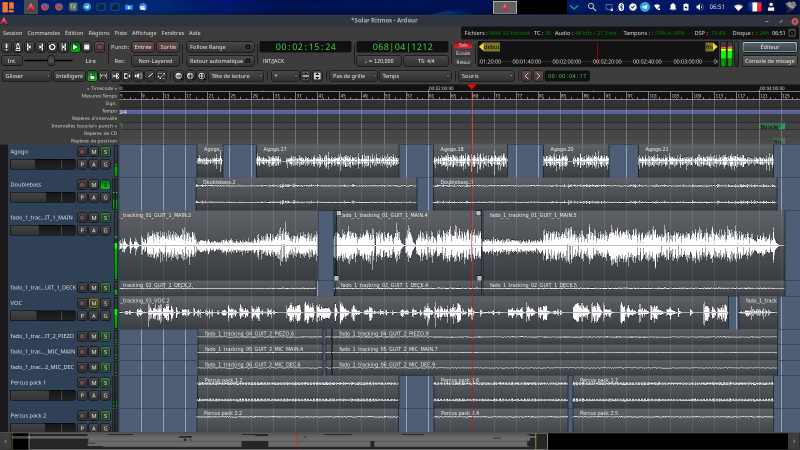Open the Pas de grille dropdown
This screenshot has width=800, height=450.
(x=353, y=76)
